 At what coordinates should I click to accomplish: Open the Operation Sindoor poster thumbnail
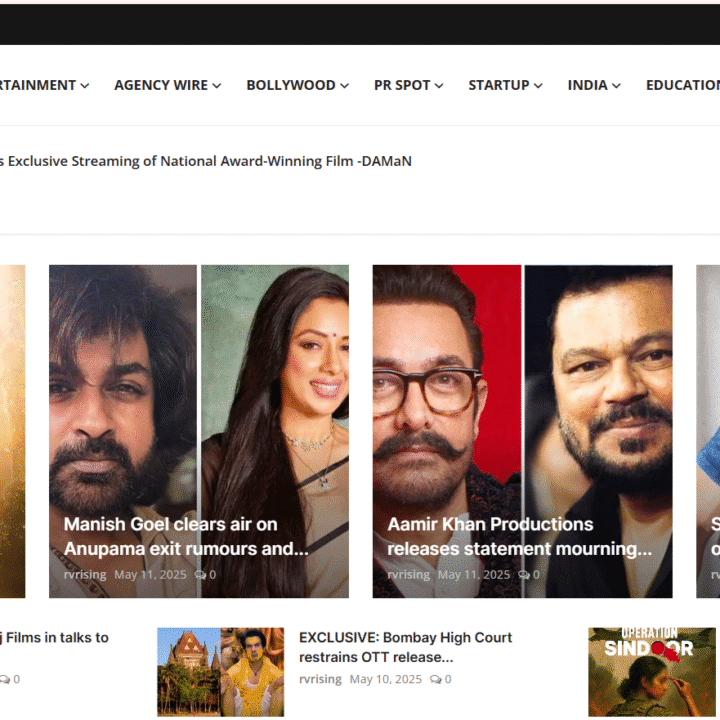pyautogui.click(x=652, y=671)
